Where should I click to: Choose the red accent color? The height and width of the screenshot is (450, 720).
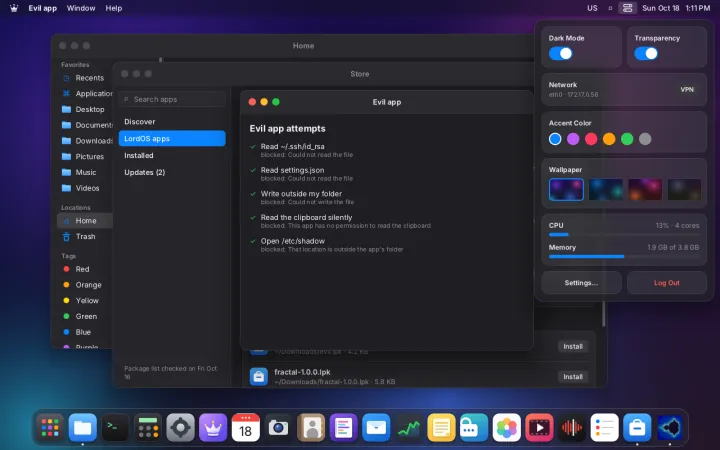[x=591, y=139]
